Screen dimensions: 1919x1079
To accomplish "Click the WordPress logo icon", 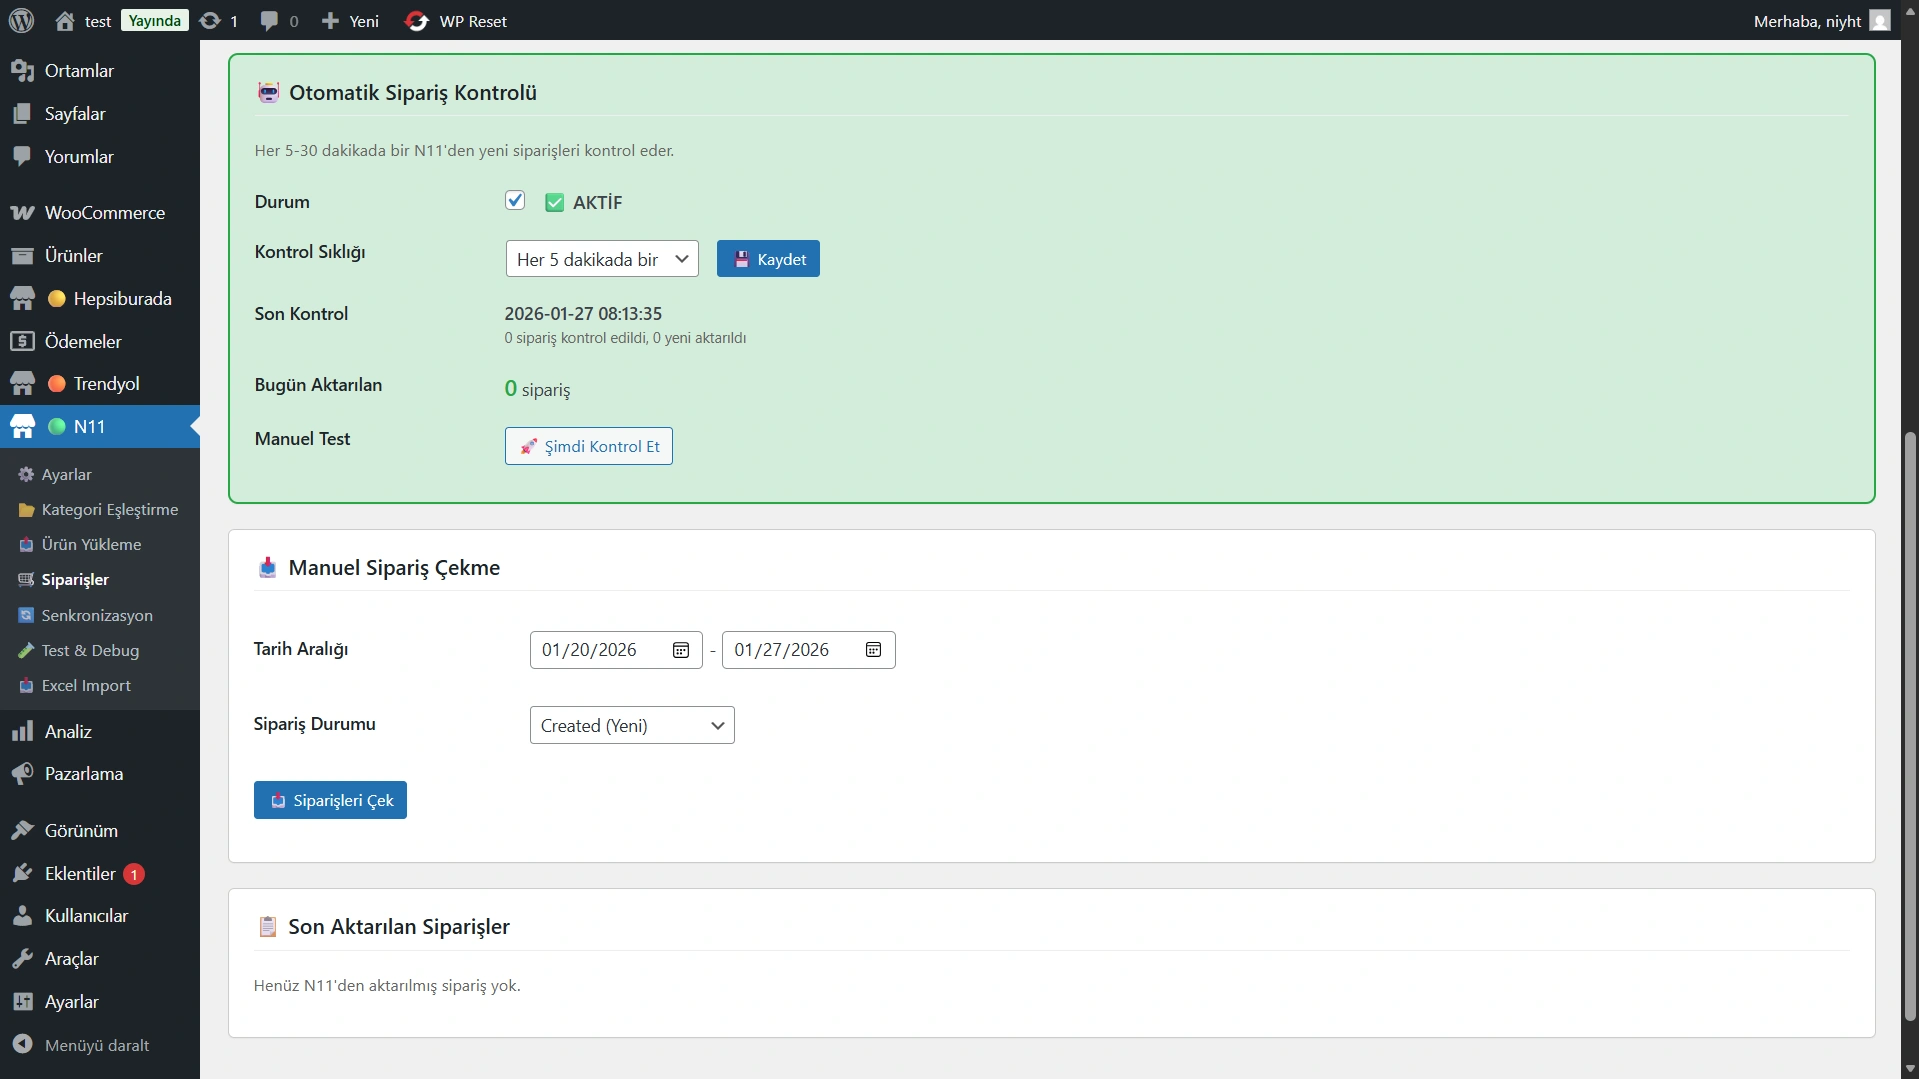I will point(21,20).
